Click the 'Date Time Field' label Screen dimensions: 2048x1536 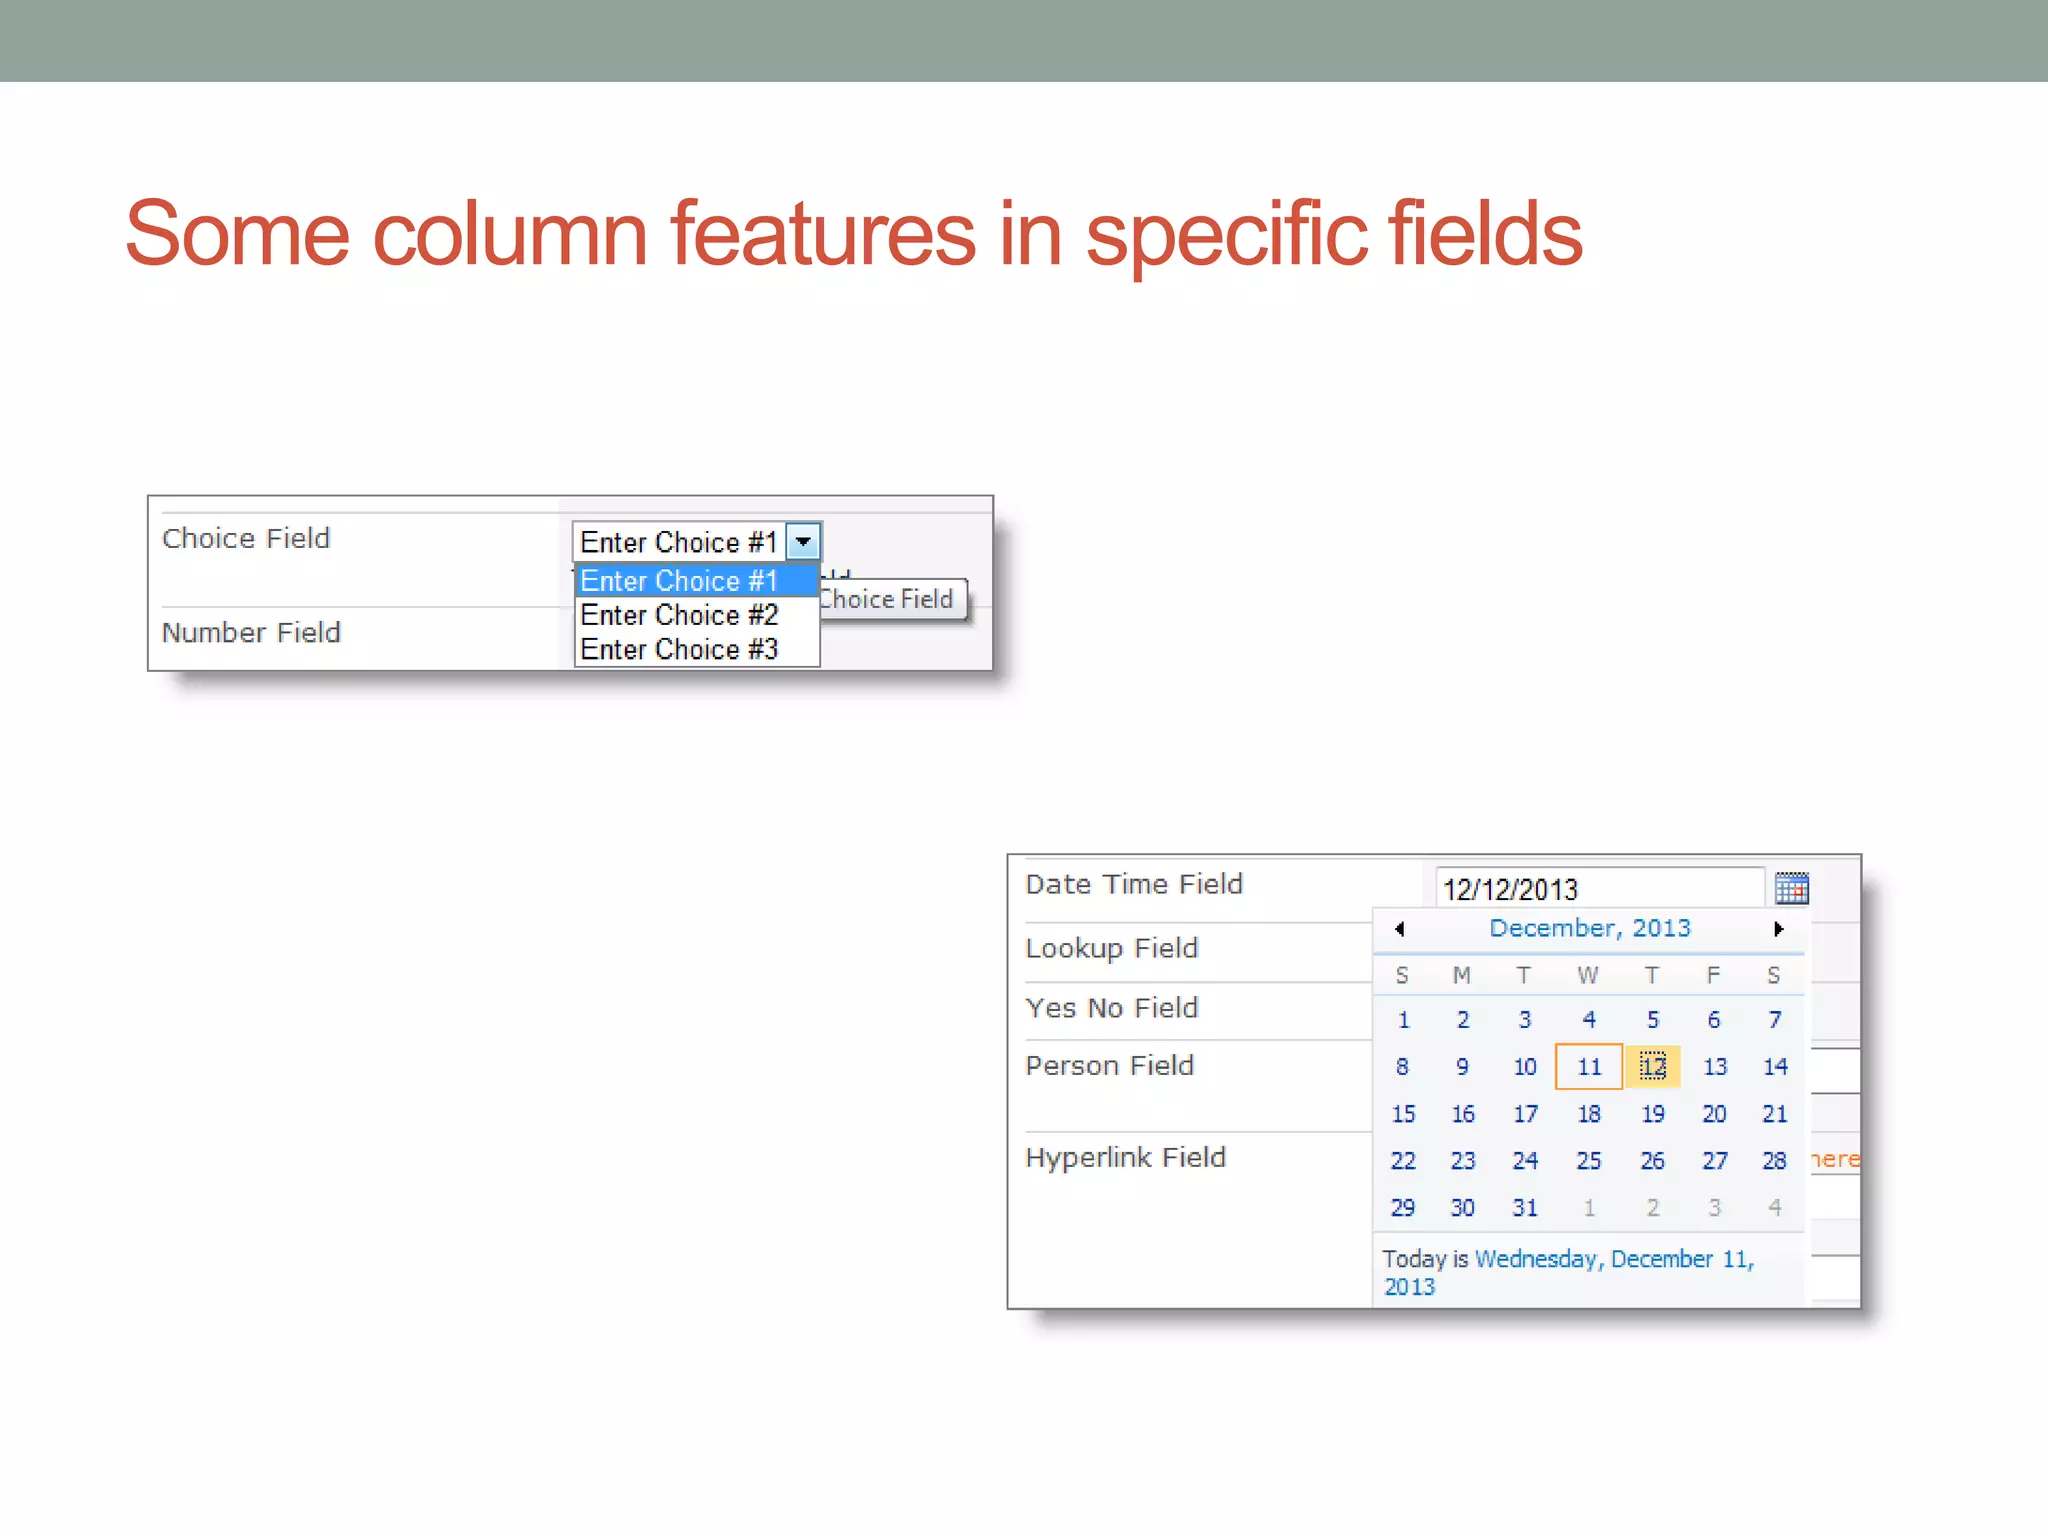tap(1134, 884)
